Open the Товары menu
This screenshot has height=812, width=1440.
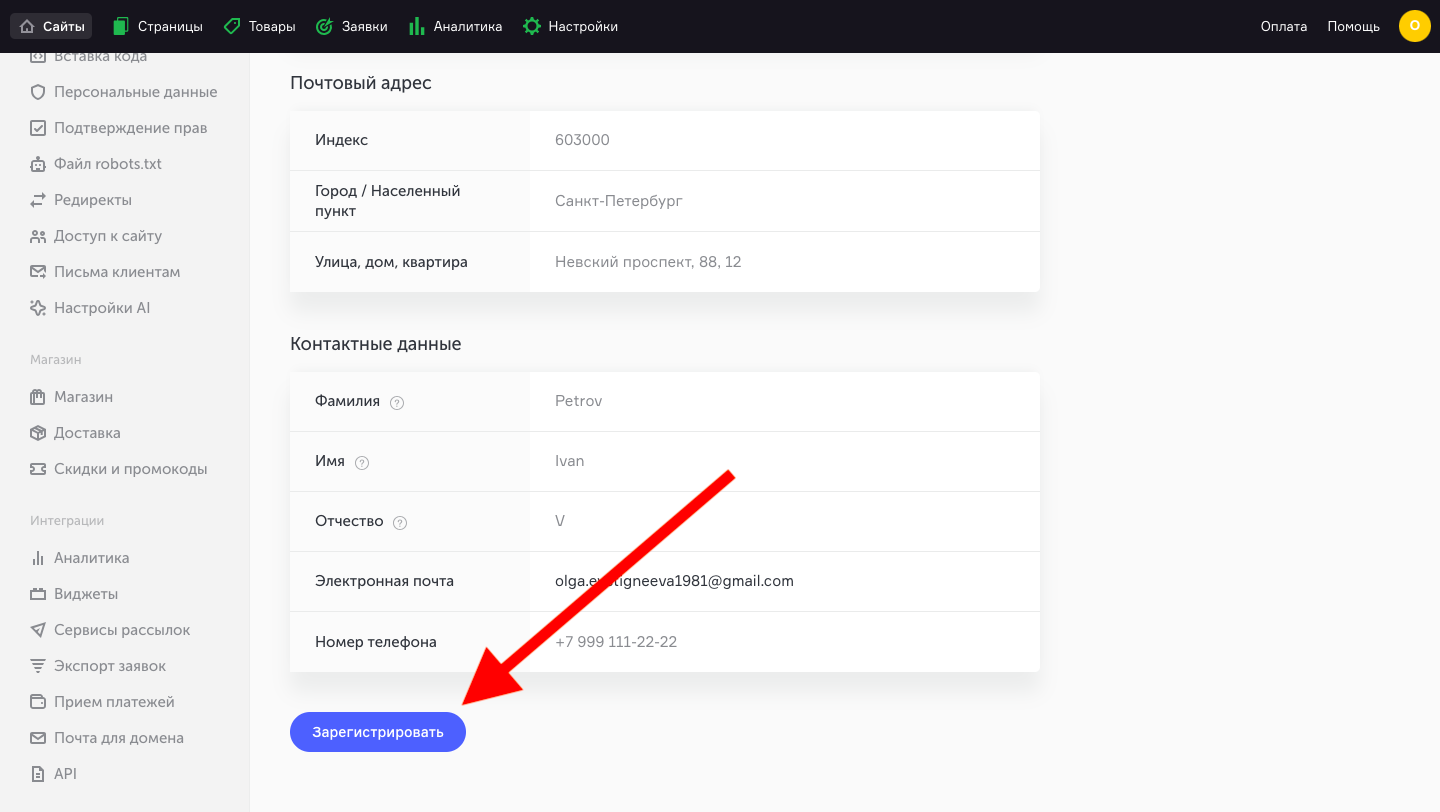coord(259,26)
